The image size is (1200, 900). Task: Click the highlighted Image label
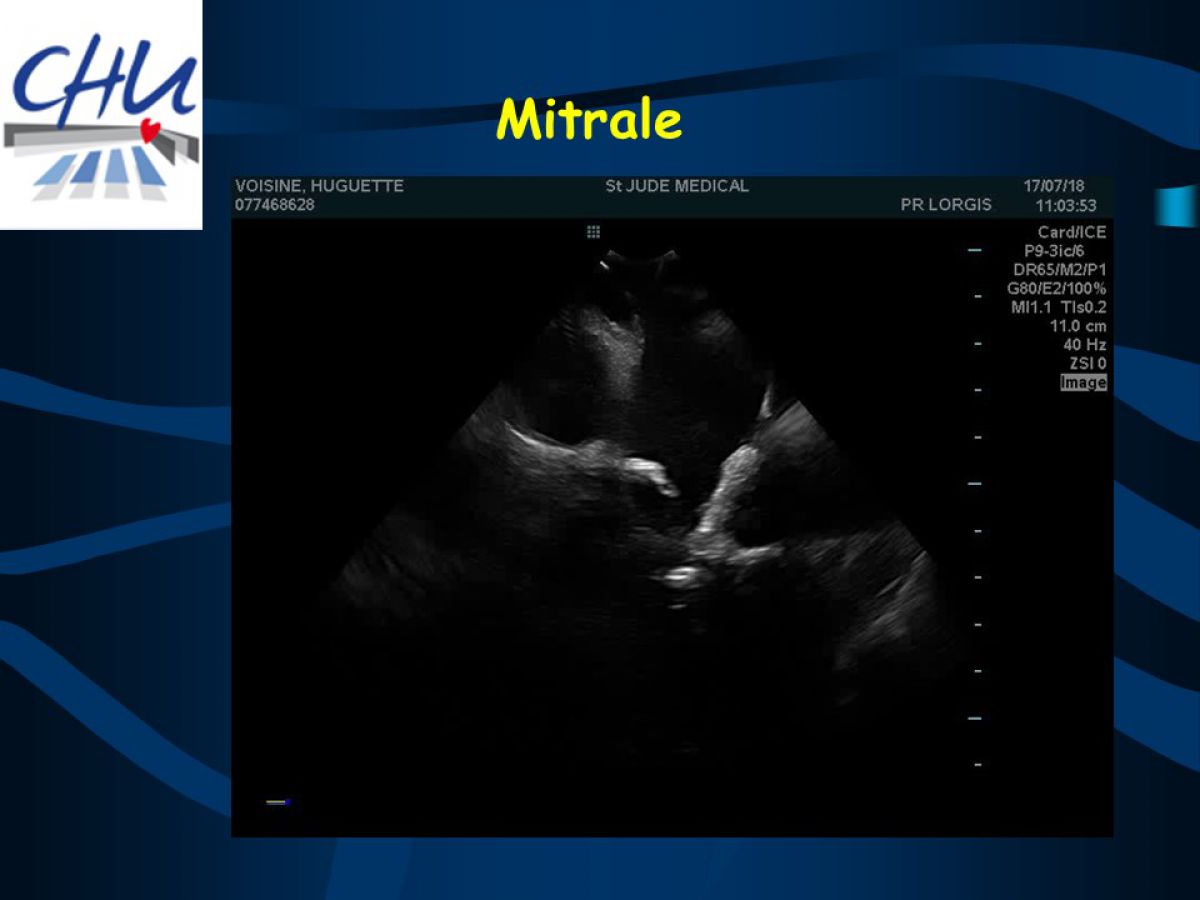click(1084, 383)
